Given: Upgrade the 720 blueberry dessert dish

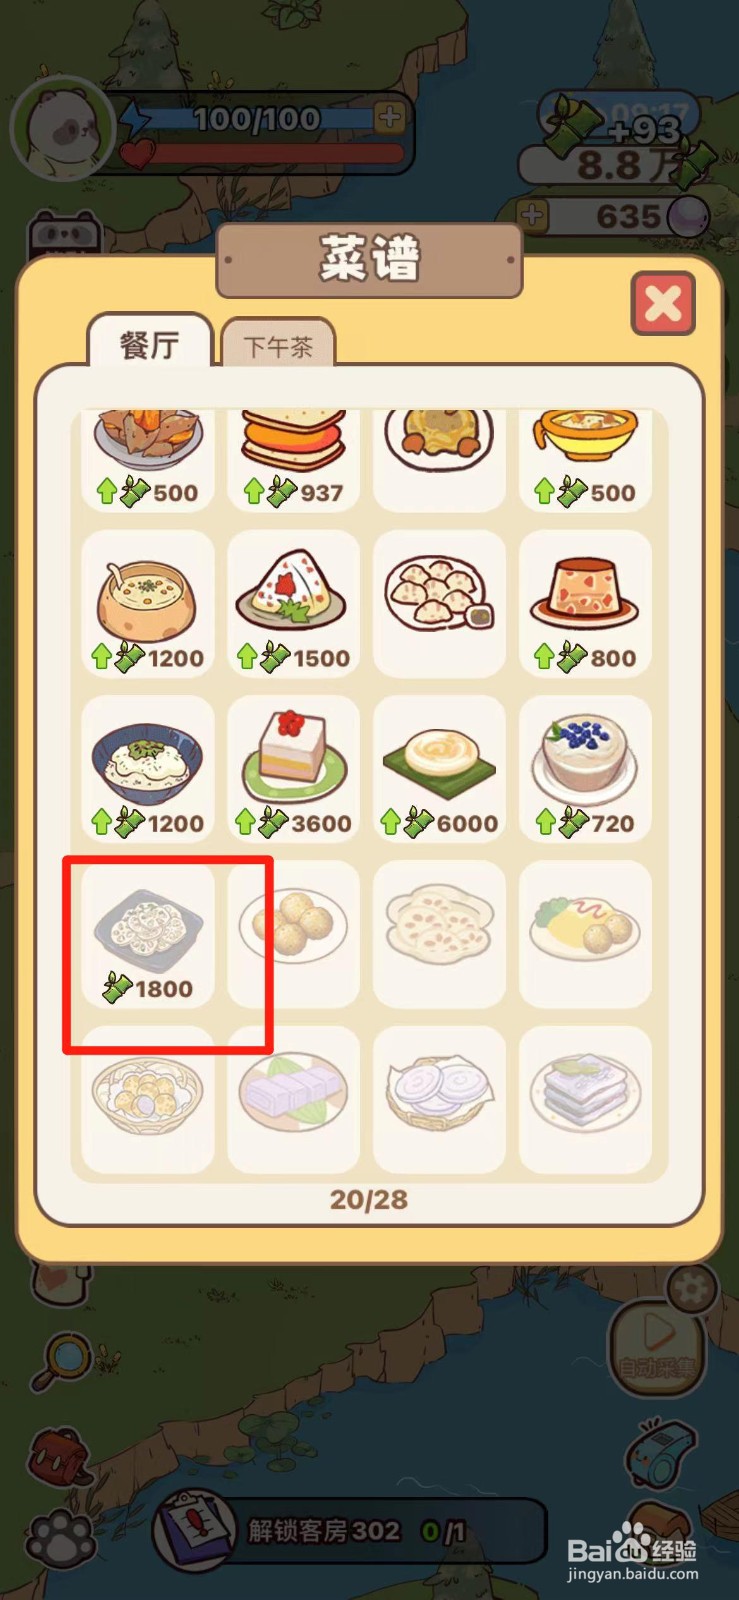Looking at the screenshot, I should coord(586,770).
